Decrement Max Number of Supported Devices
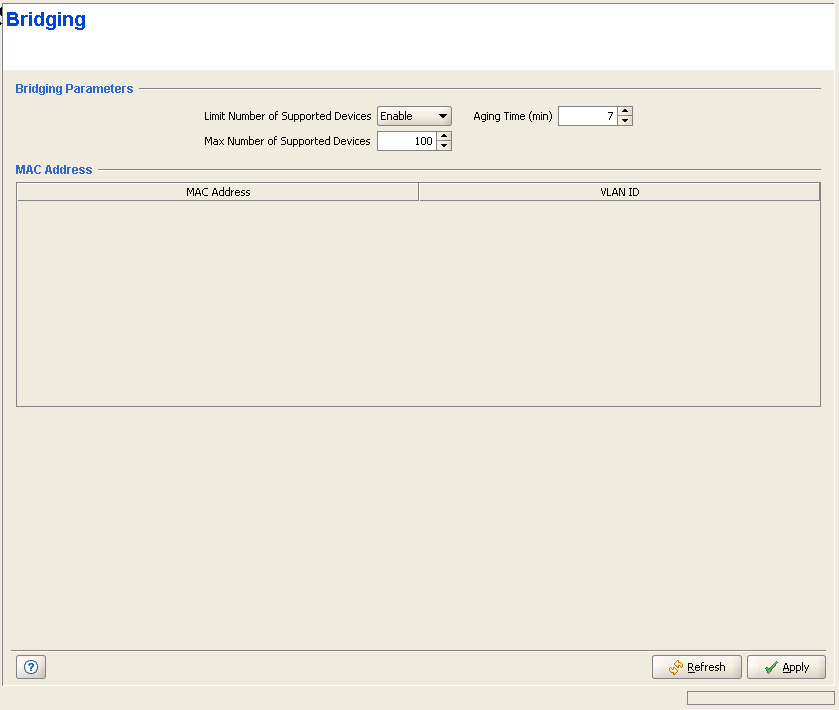The width and height of the screenshot is (839, 710). tap(444, 146)
